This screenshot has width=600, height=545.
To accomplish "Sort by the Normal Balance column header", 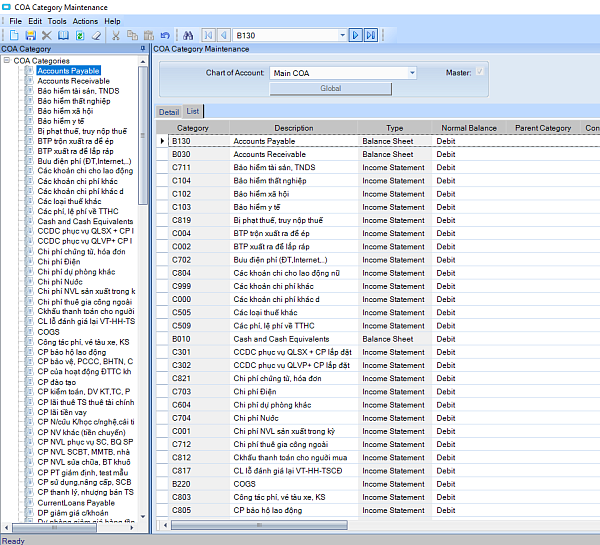I will pyautogui.click(x=469, y=128).
